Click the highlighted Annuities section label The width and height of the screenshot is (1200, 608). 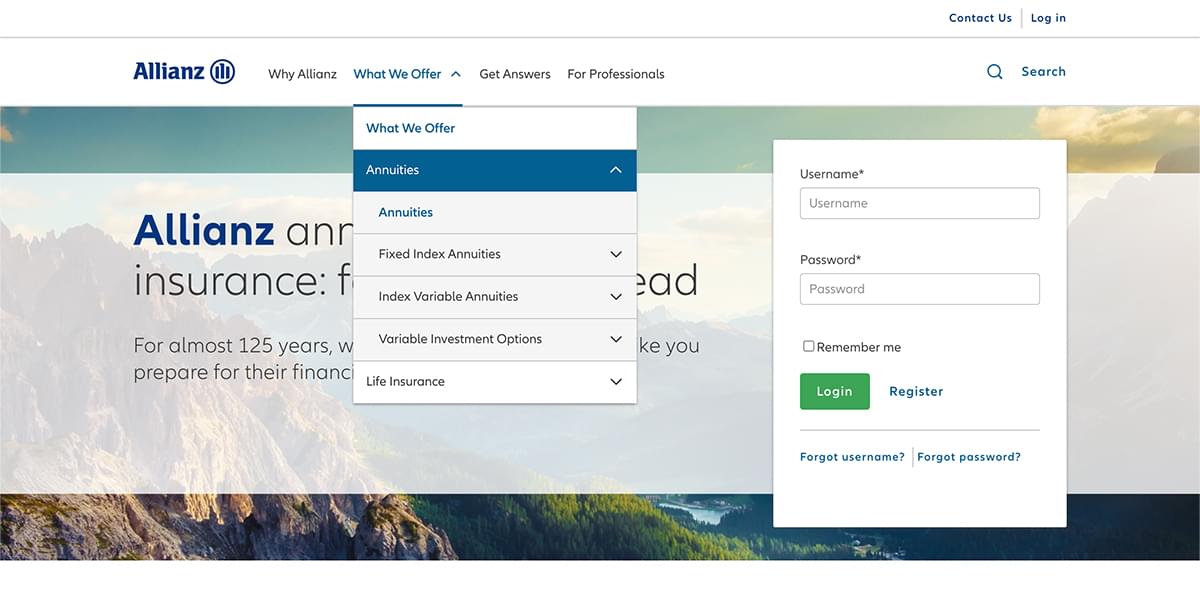point(392,170)
